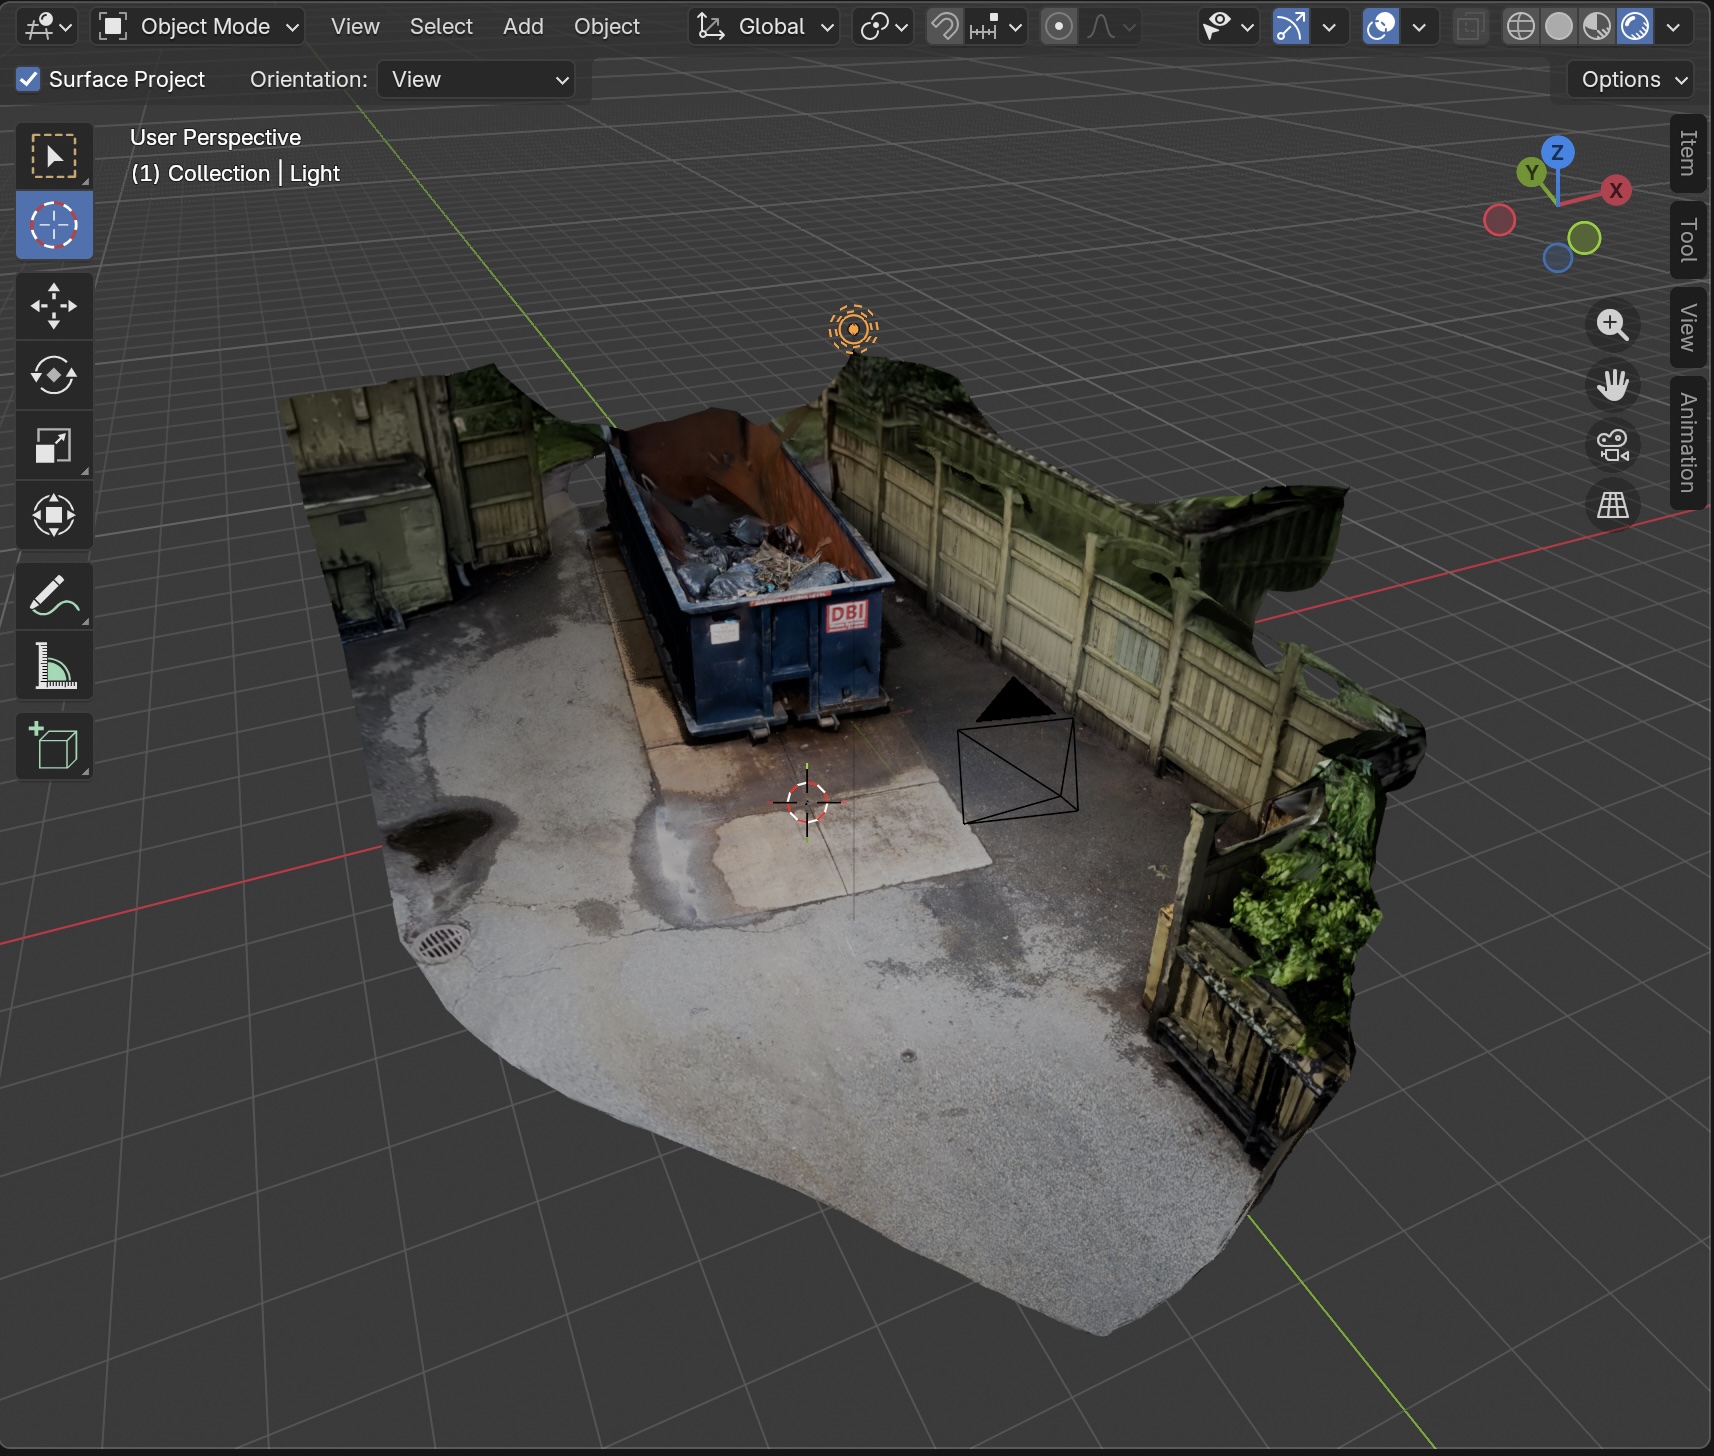Image resolution: width=1714 pixels, height=1456 pixels.
Task: Select the Annotate tool
Action: [54, 596]
